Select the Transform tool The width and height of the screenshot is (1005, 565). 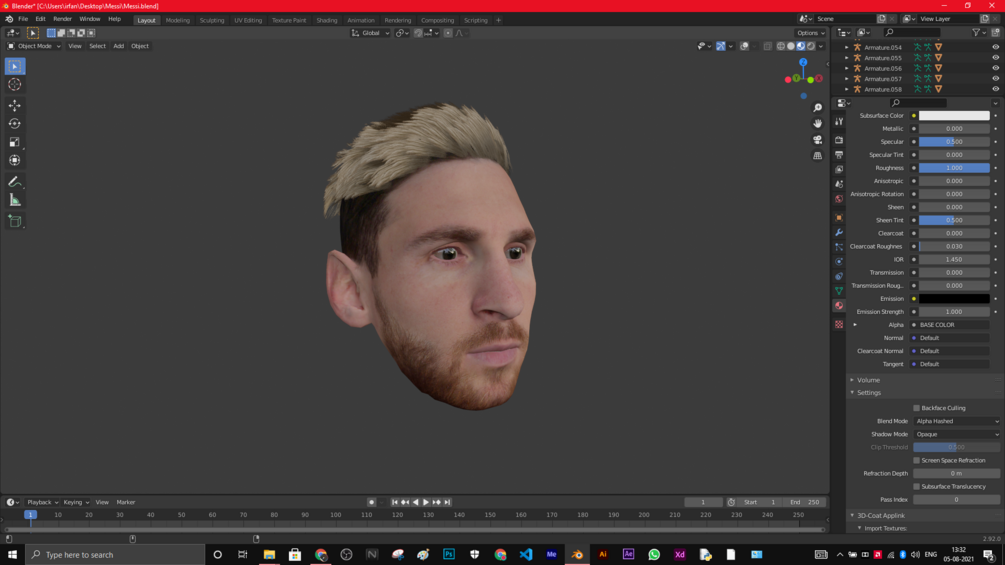tap(15, 161)
